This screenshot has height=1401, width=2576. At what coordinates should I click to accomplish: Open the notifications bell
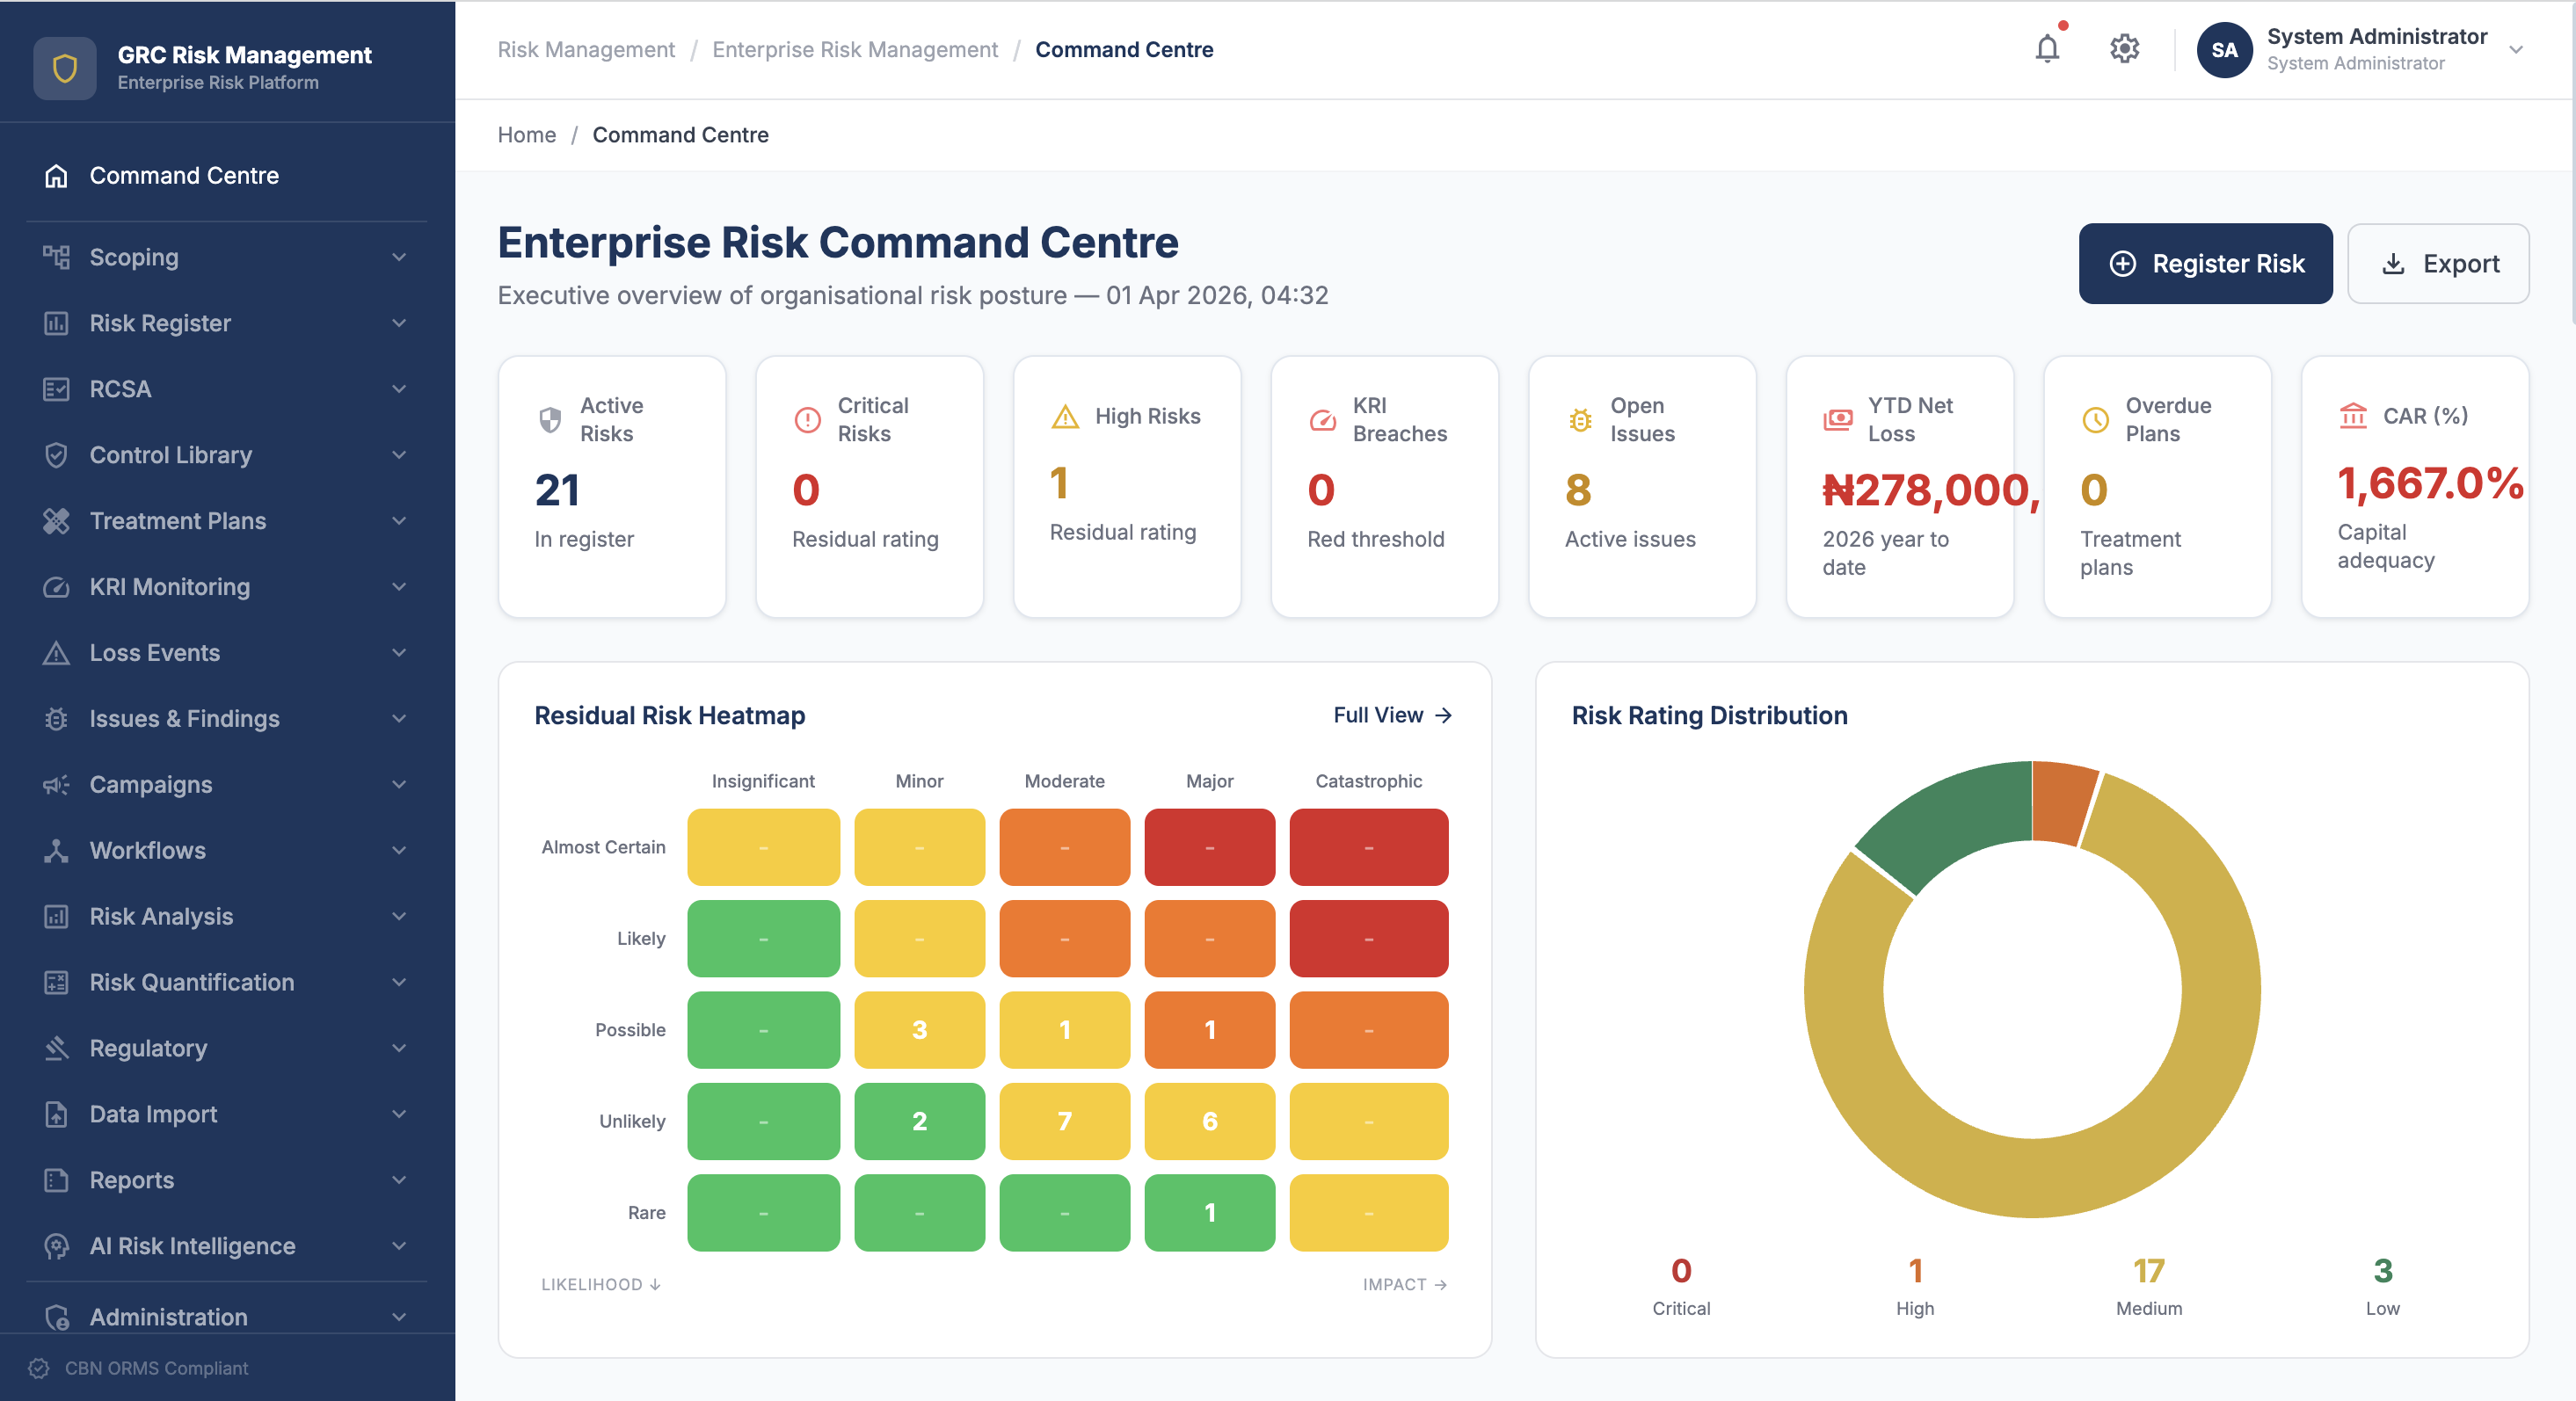(x=2047, y=48)
